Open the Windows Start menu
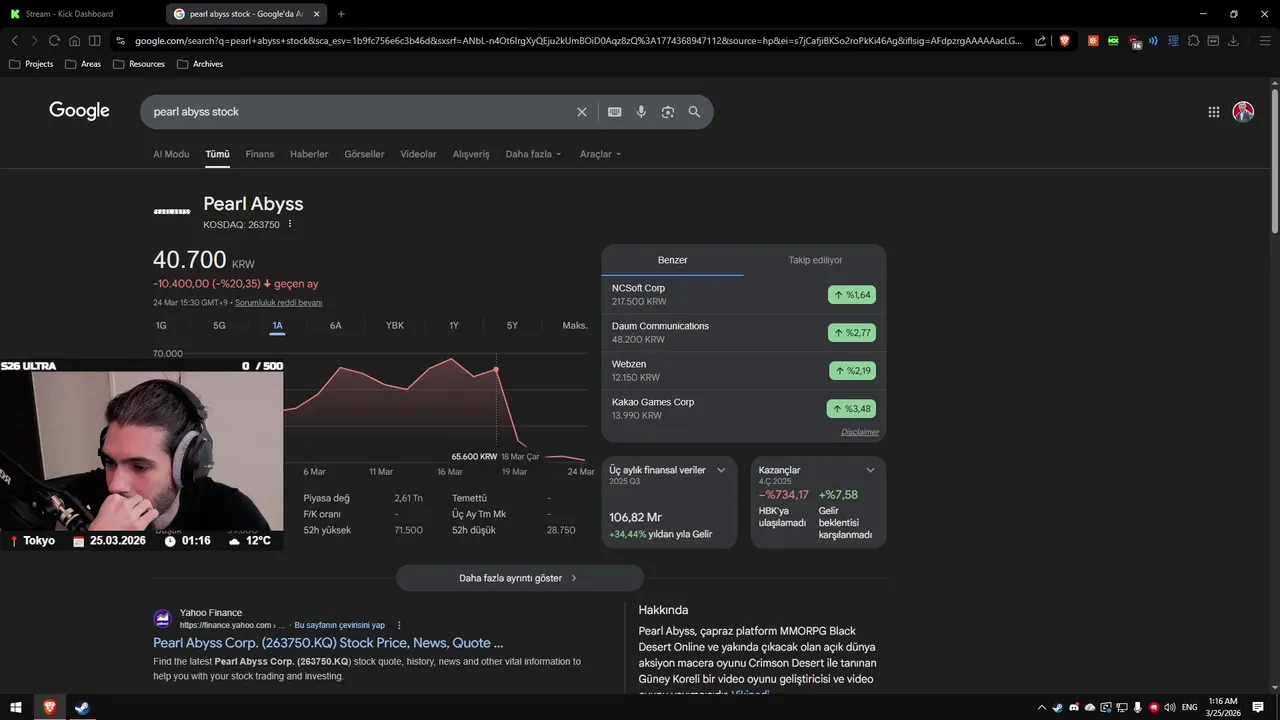This screenshot has height=720, width=1280. [16, 707]
